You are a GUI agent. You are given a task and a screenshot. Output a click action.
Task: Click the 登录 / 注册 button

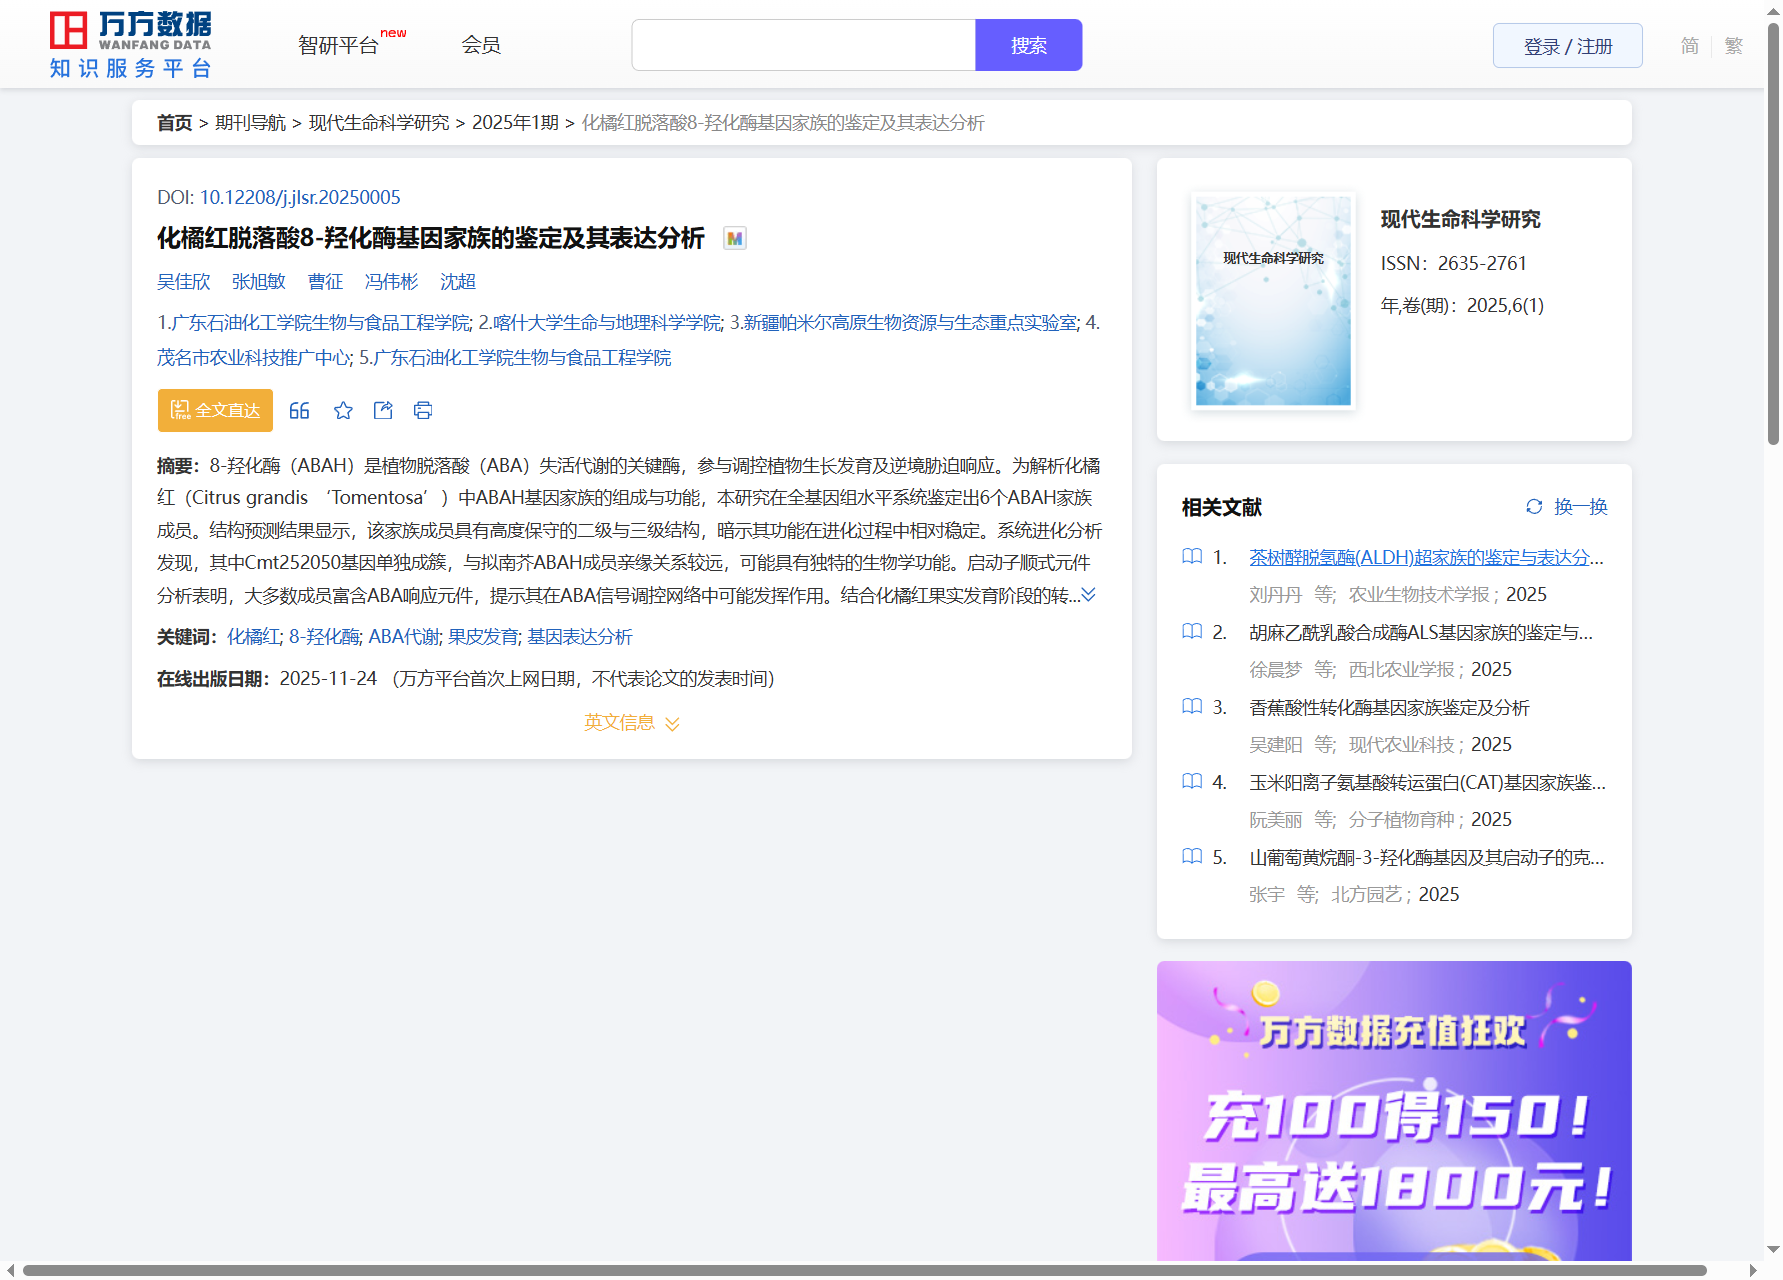pyautogui.click(x=1567, y=46)
